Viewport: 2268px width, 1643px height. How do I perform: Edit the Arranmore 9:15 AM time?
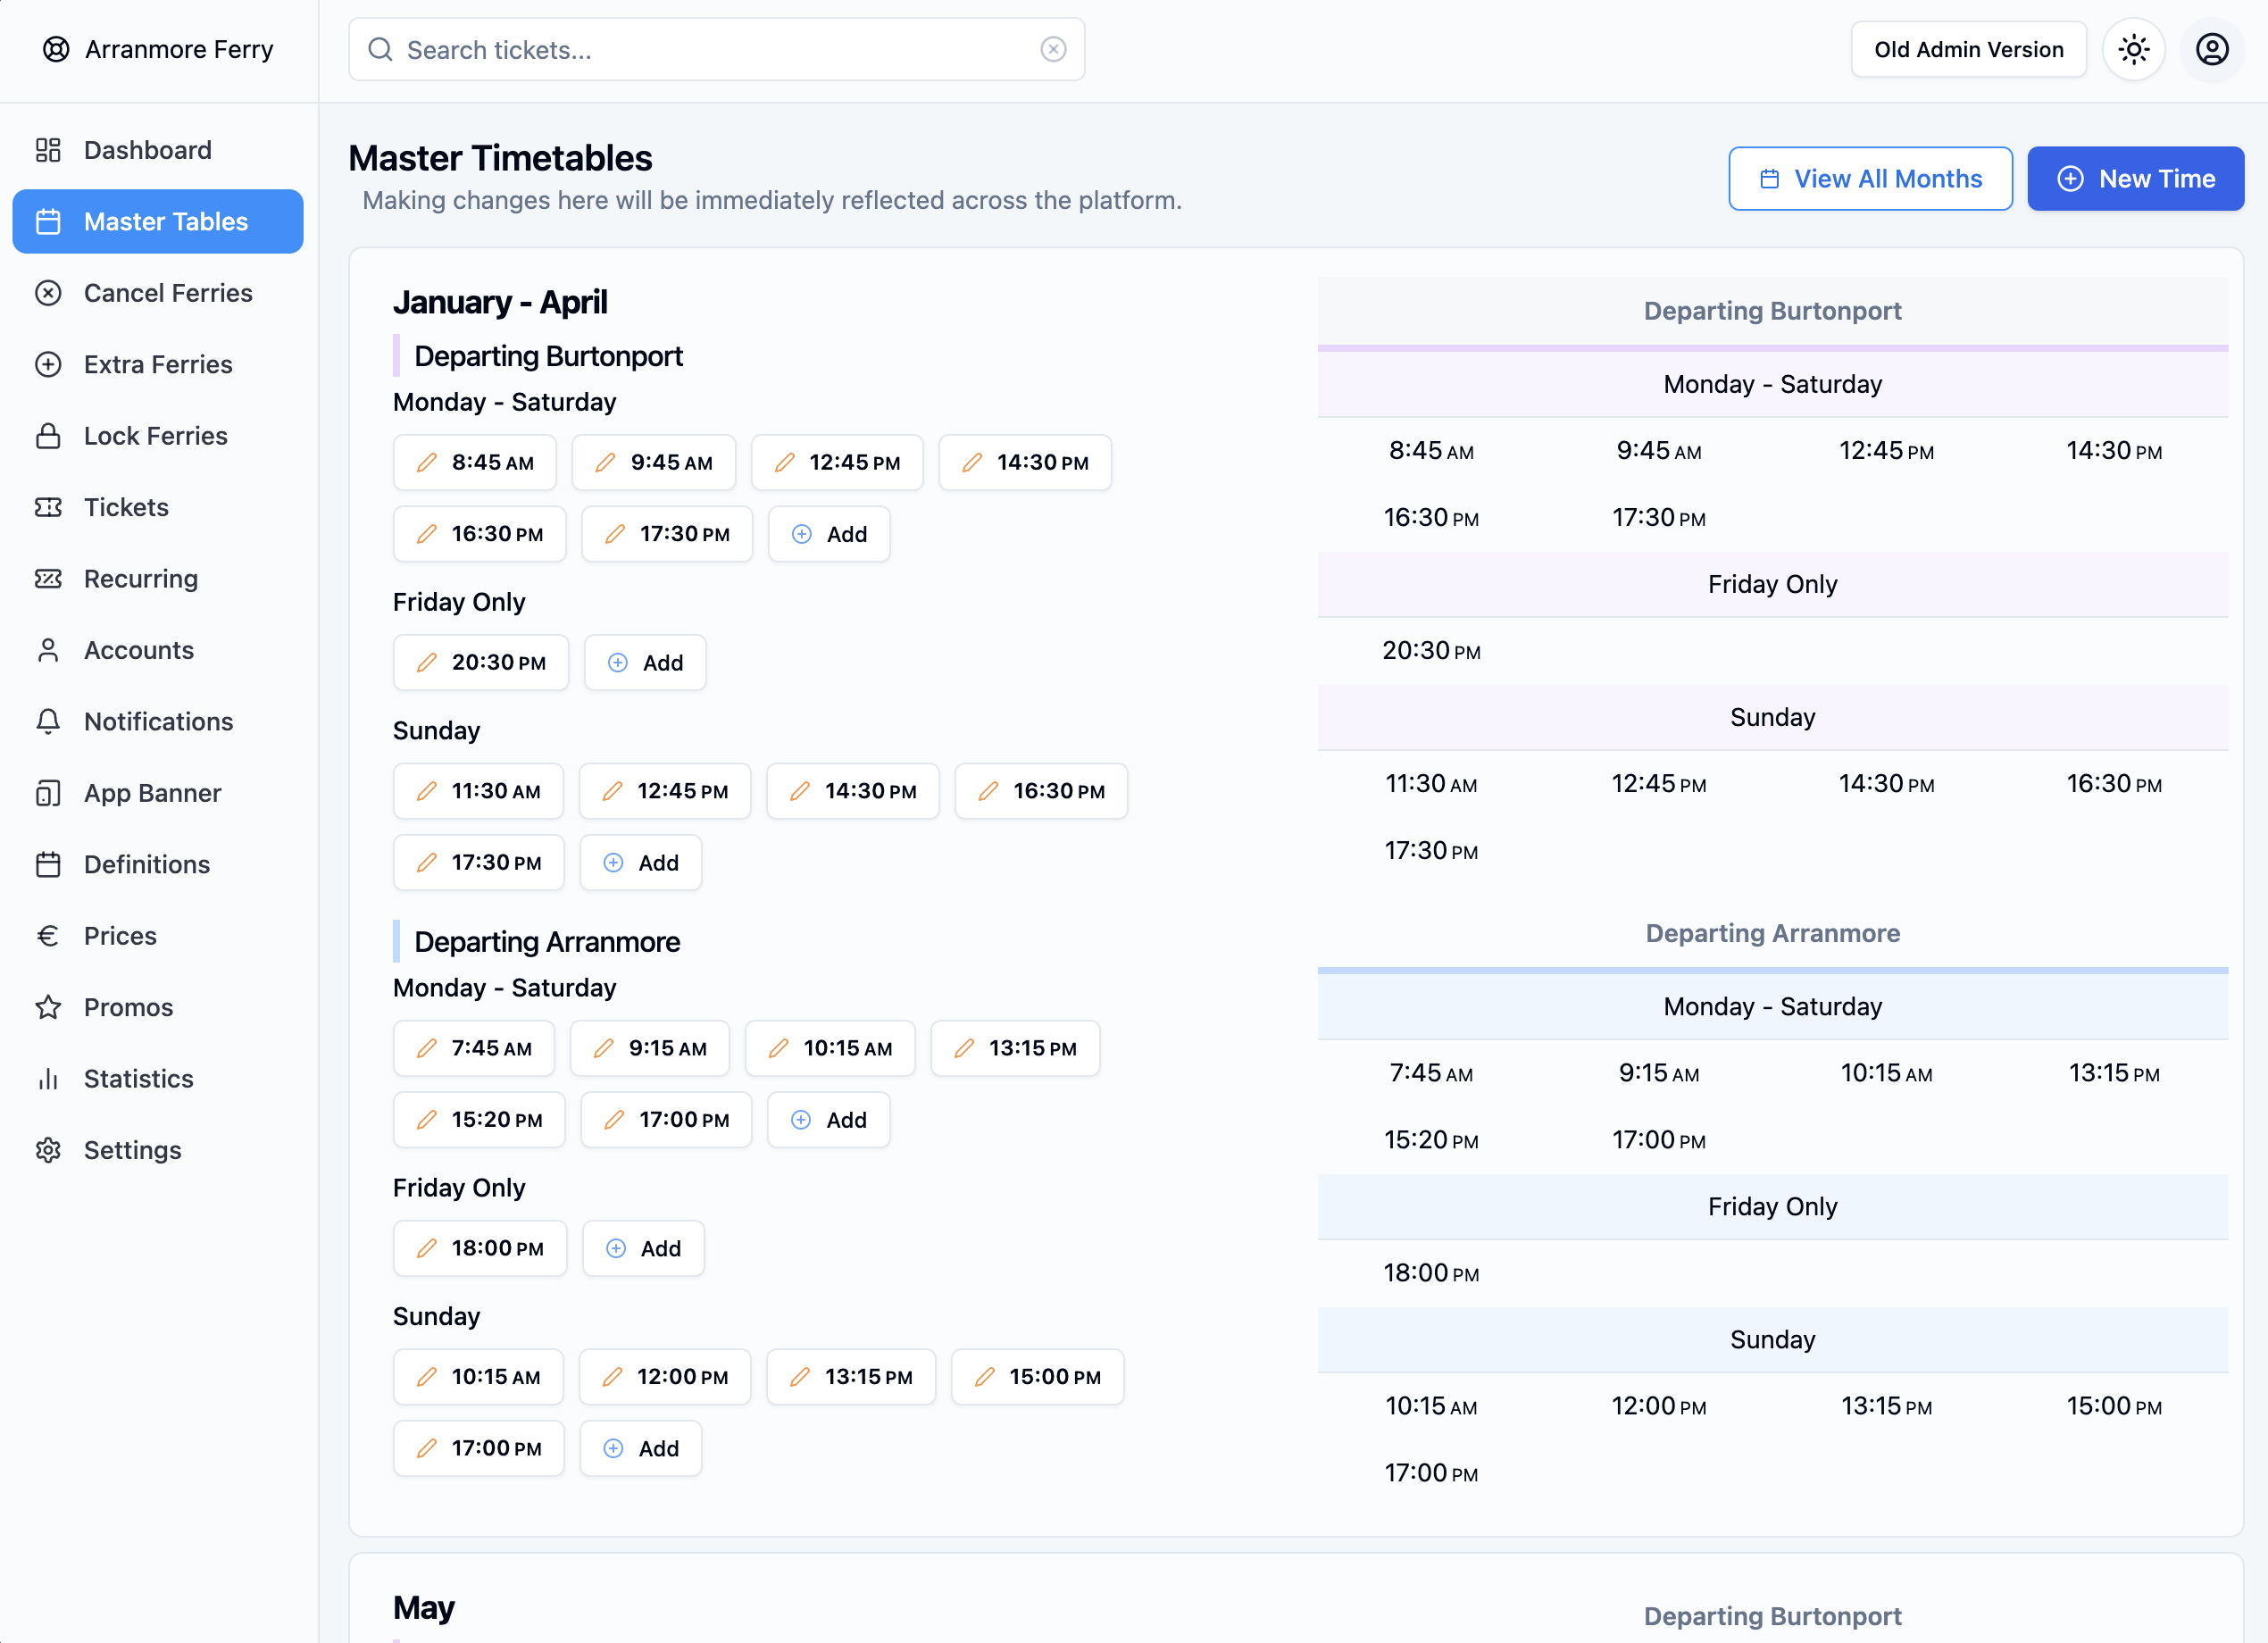650,1048
